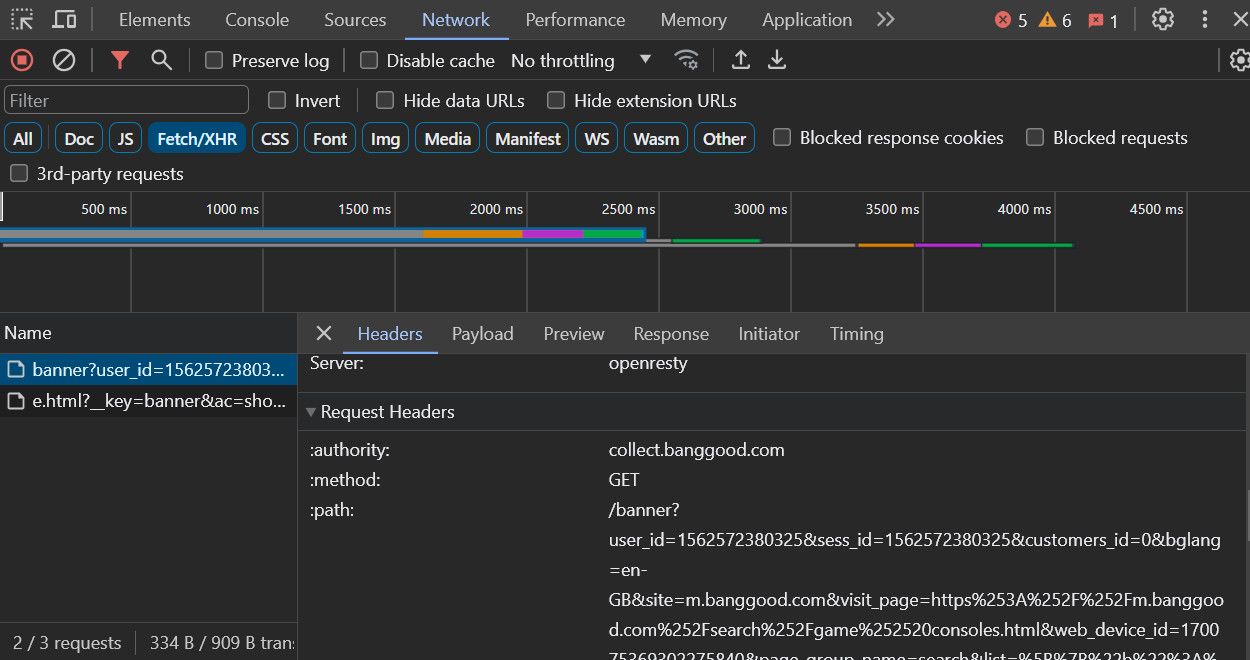Activate the inspect element picker icon
The height and width of the screenshot is (660, 1250).
pos(22,19)
